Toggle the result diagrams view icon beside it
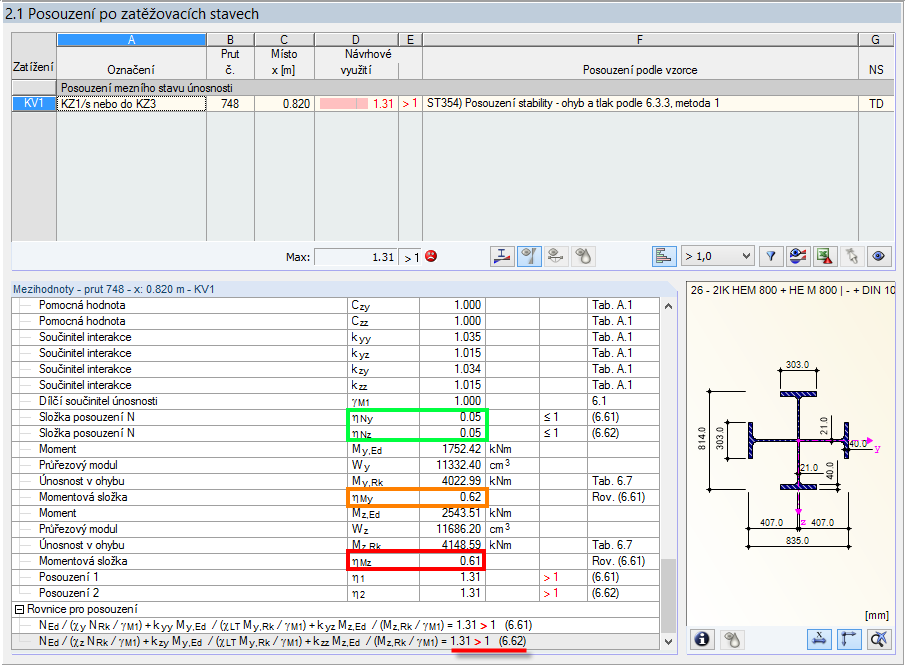Viewport: 906px width, 667px height. [x=529, y=257]
